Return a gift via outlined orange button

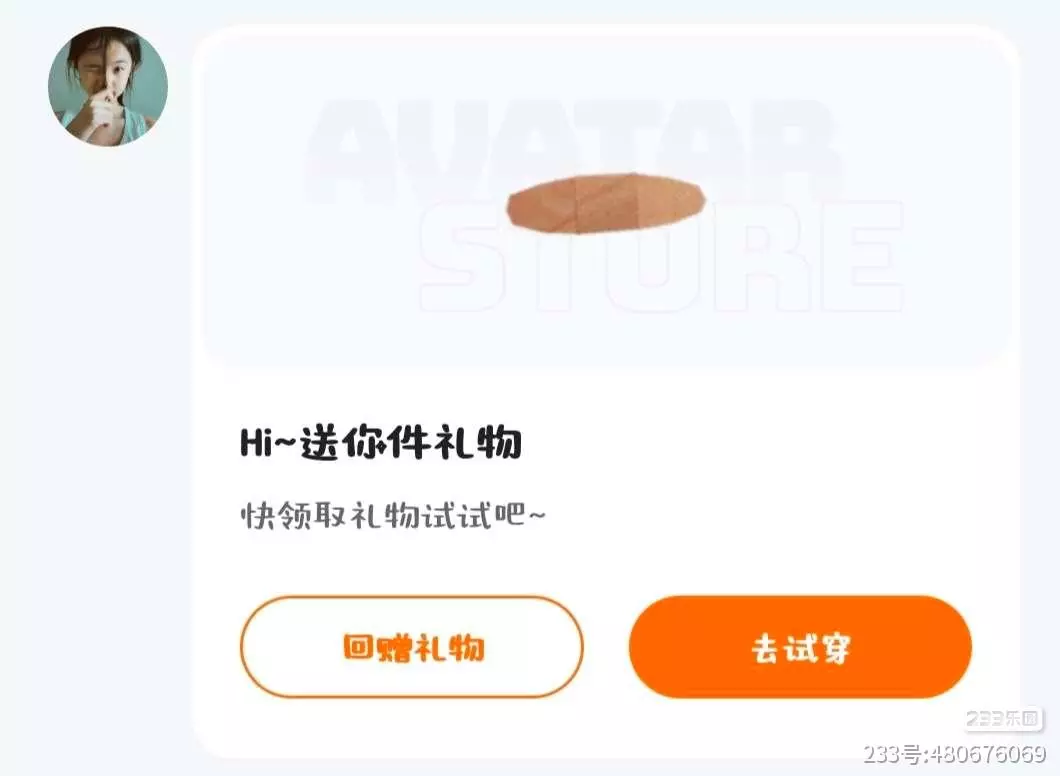(412, 647)
